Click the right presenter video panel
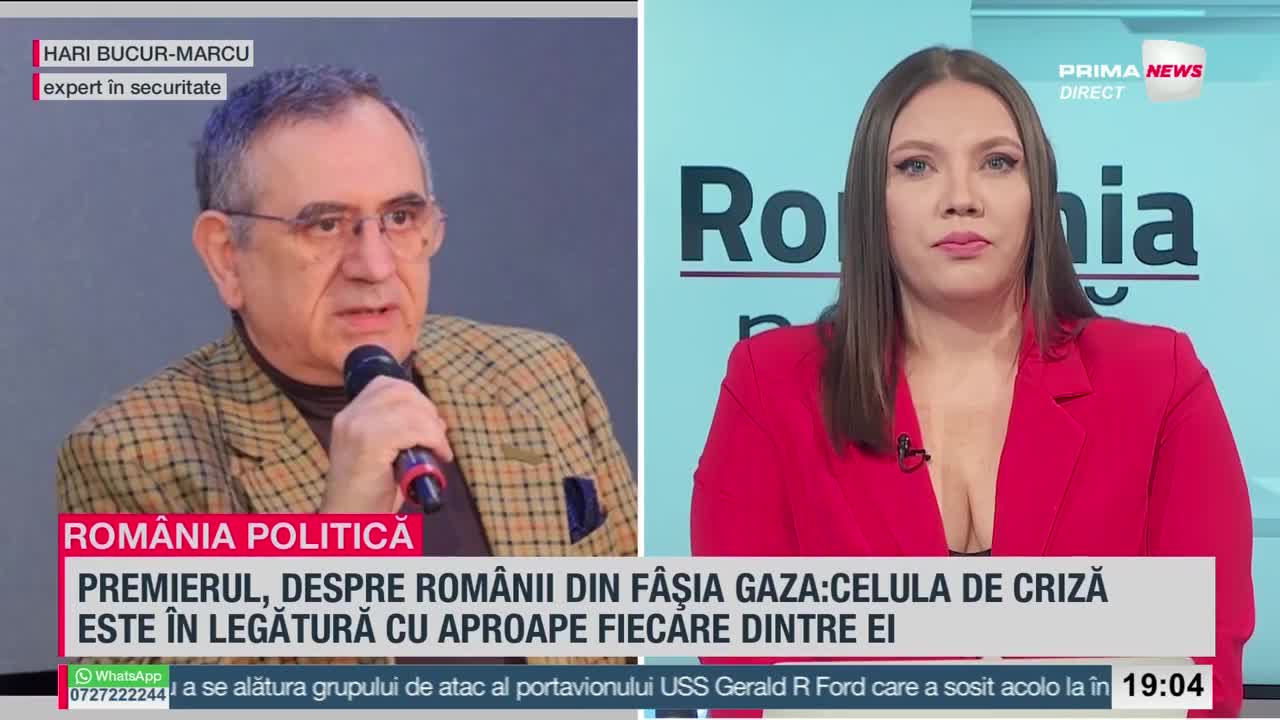The image size is (1280, 720). pos(962,340)
